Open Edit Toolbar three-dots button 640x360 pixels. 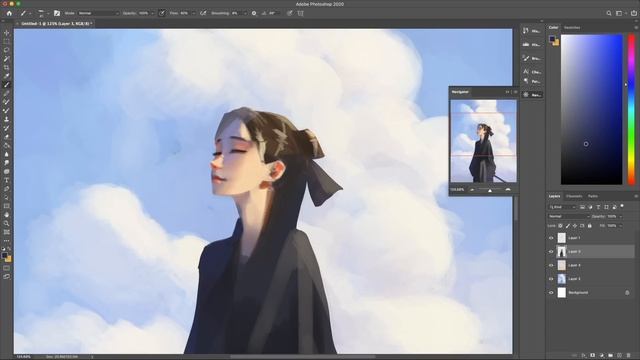[x=7, y=241]
